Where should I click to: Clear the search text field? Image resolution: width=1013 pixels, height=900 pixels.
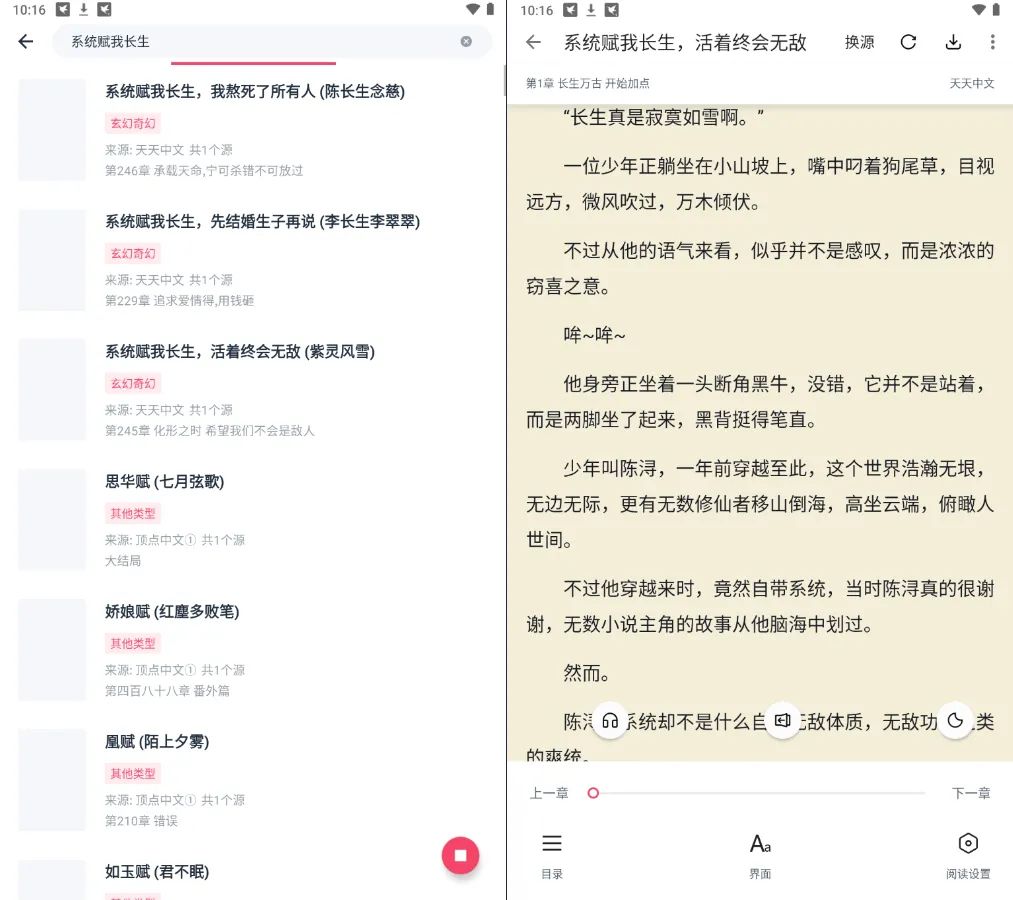466,42
